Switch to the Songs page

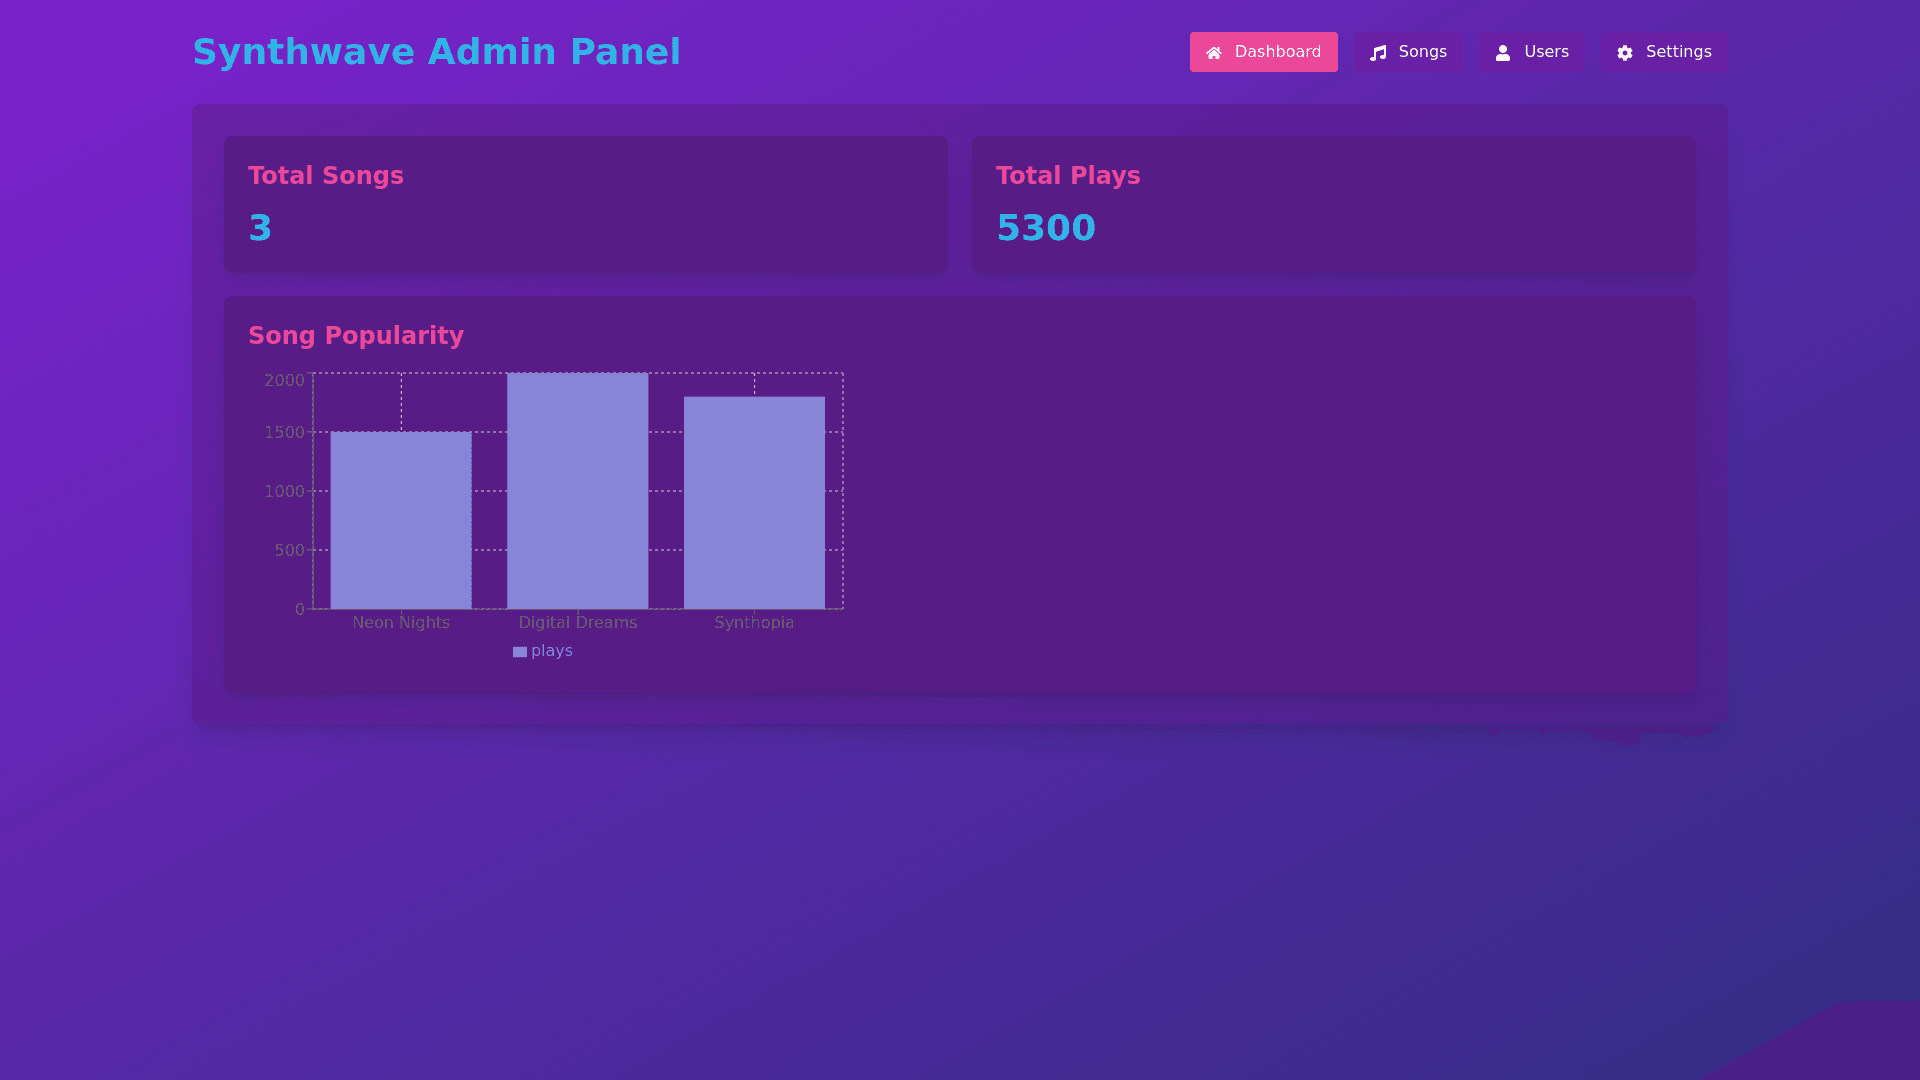(1408, 52)
